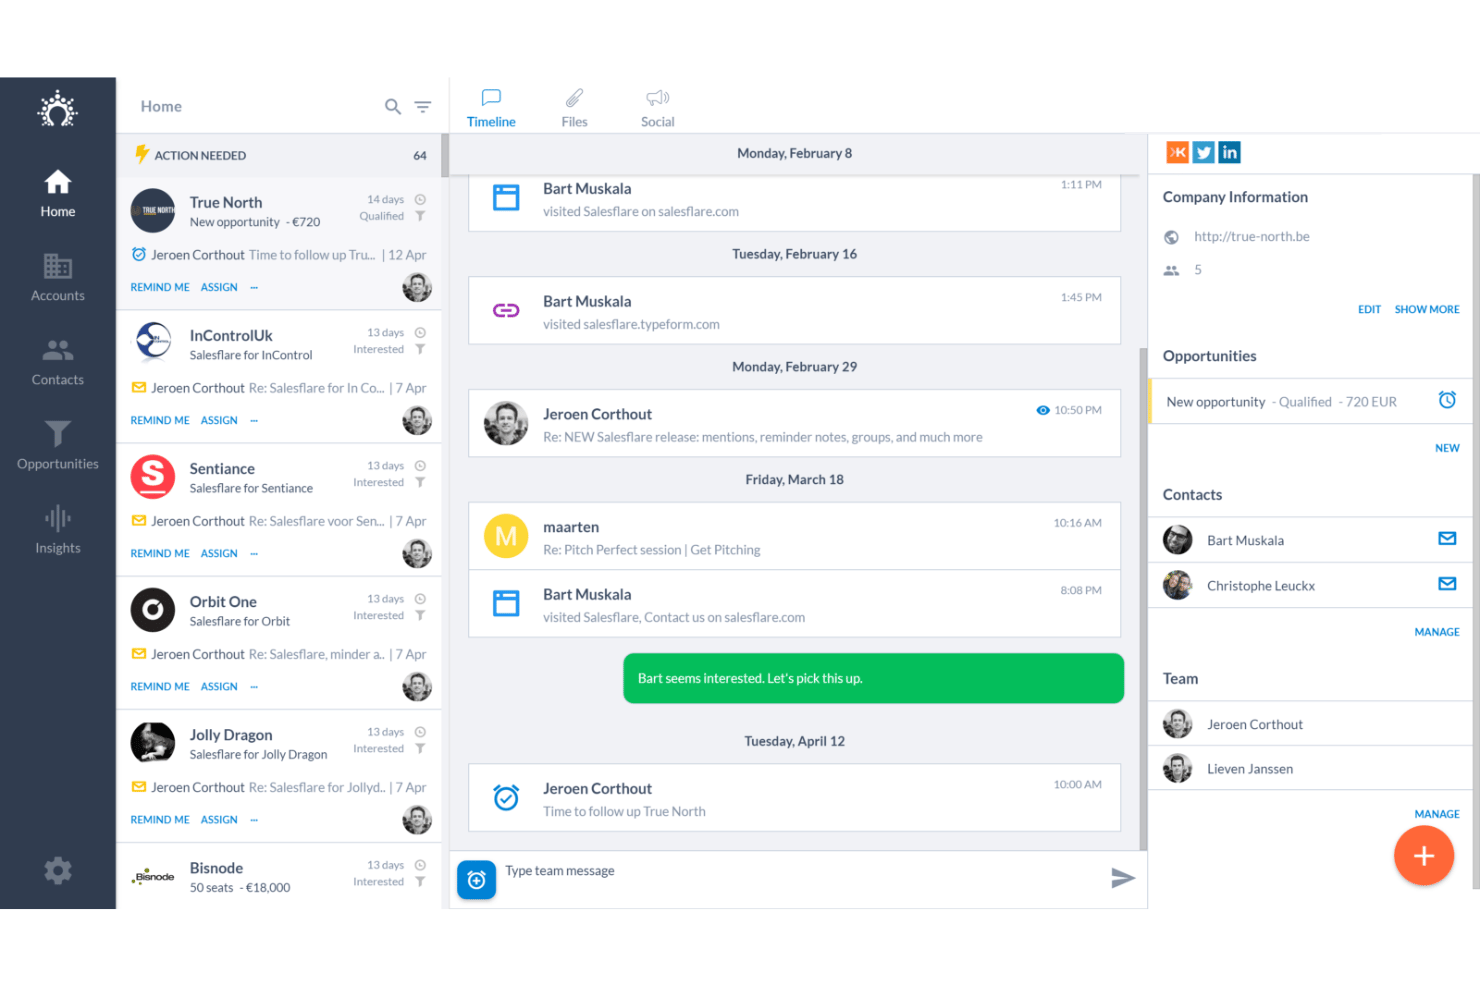Open more options on InControlUk row
Screen dimensions: 1480x987
[x=254, y=421]
